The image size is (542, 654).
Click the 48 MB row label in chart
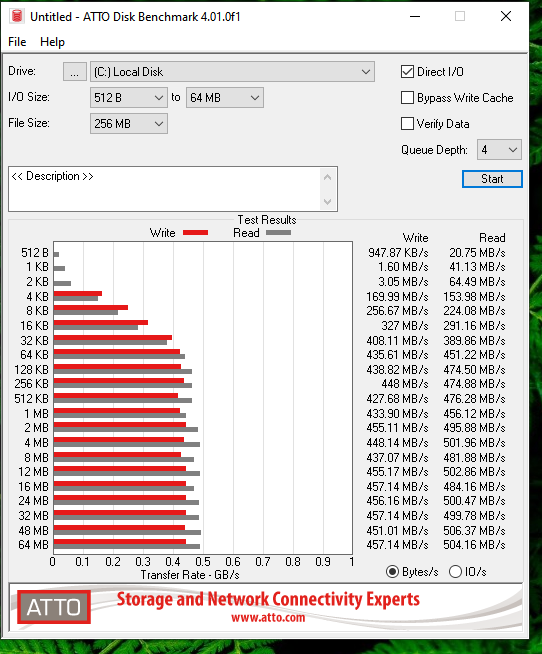34,531
